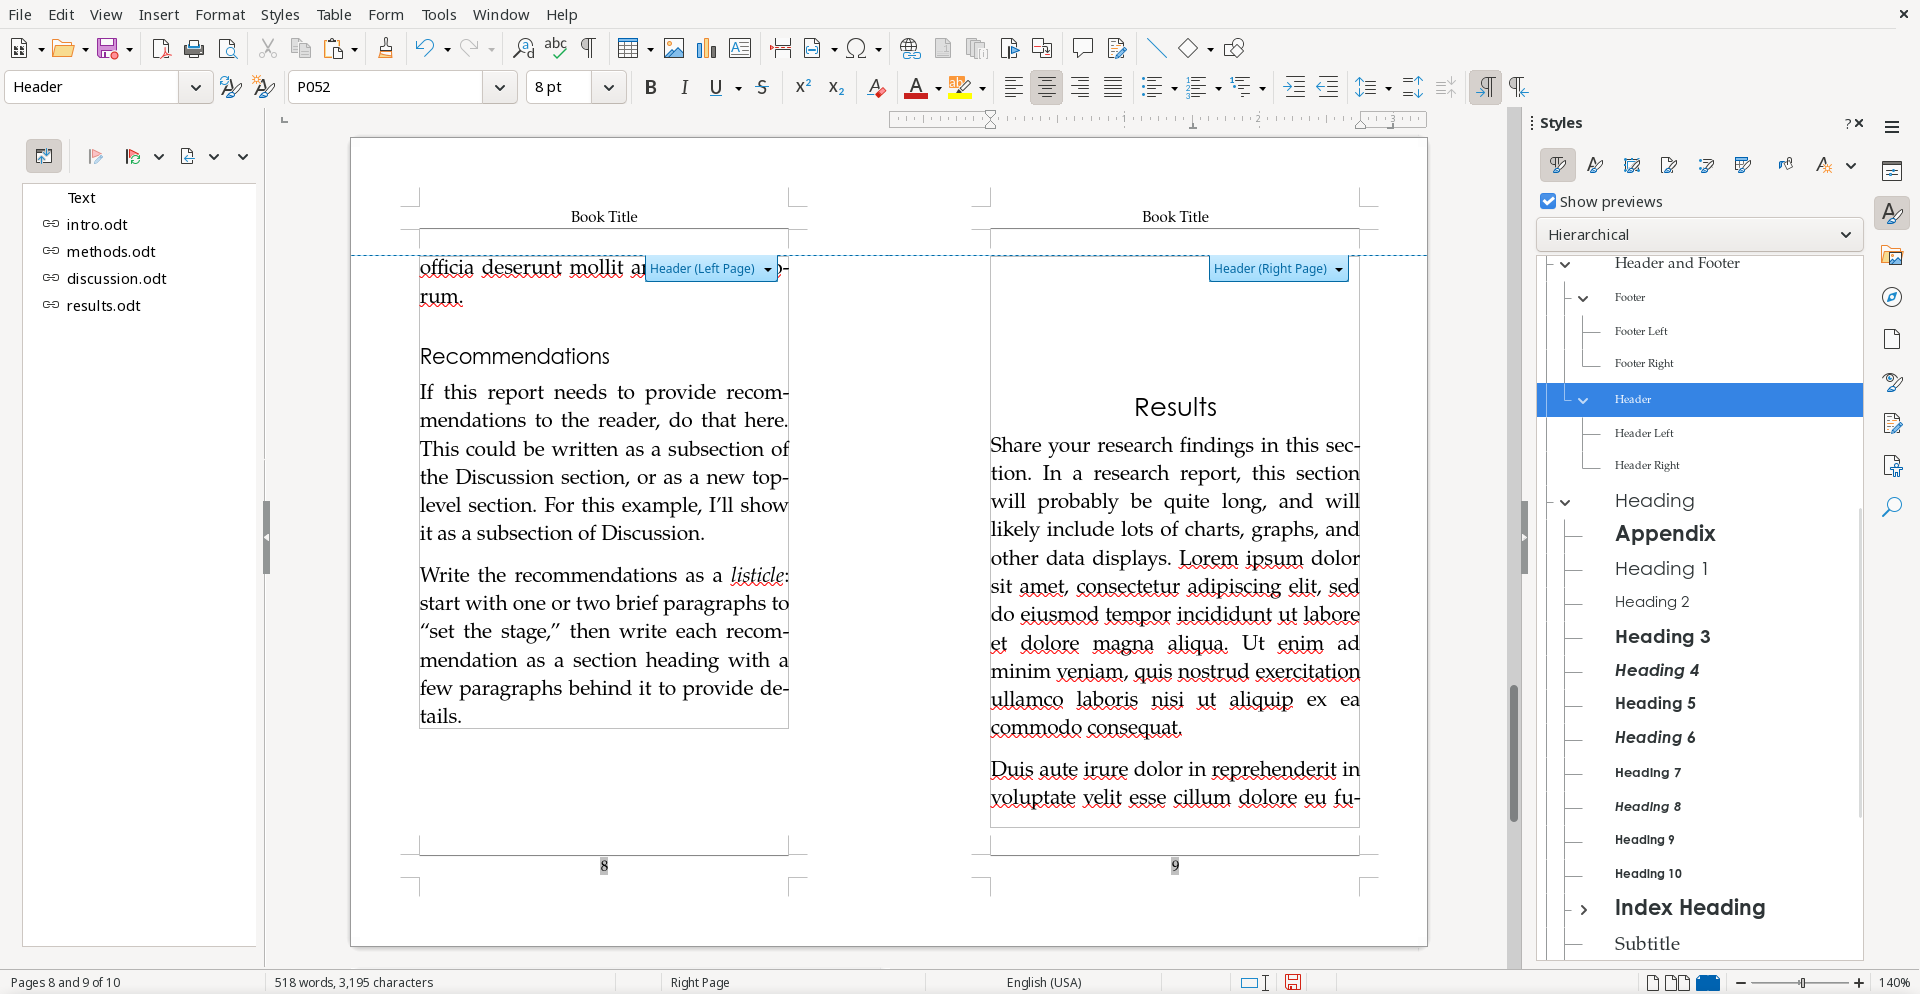Insert a hyperlink

click(x=910, y=48)
